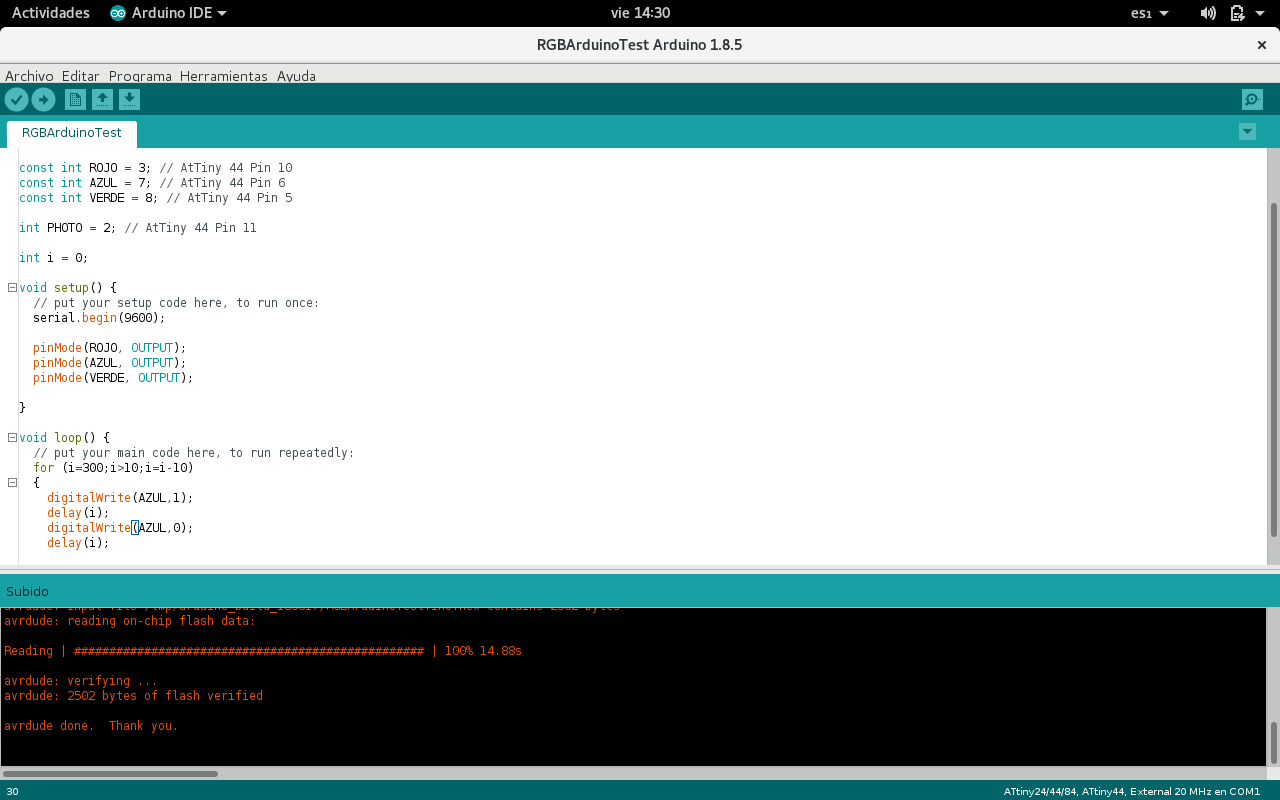Close the Arduino IDE window
The image size is (1280, 800).
click(x=1261, y=45)
